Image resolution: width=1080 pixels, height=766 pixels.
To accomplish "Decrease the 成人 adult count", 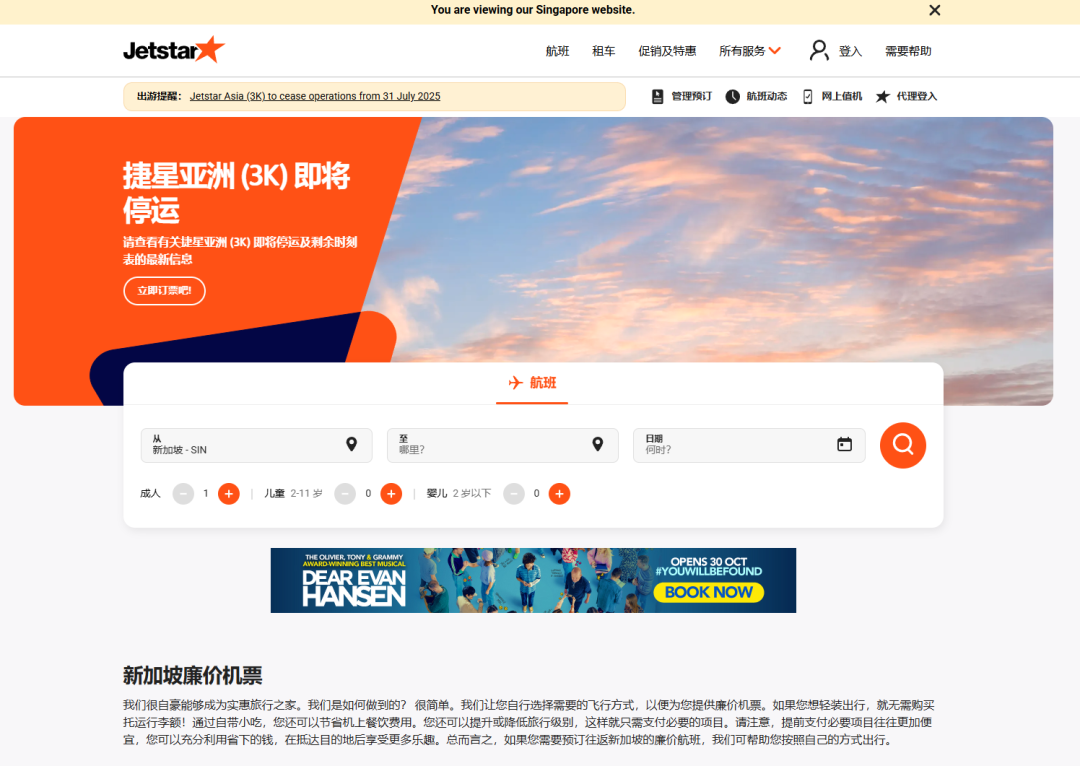I will 183,494.
